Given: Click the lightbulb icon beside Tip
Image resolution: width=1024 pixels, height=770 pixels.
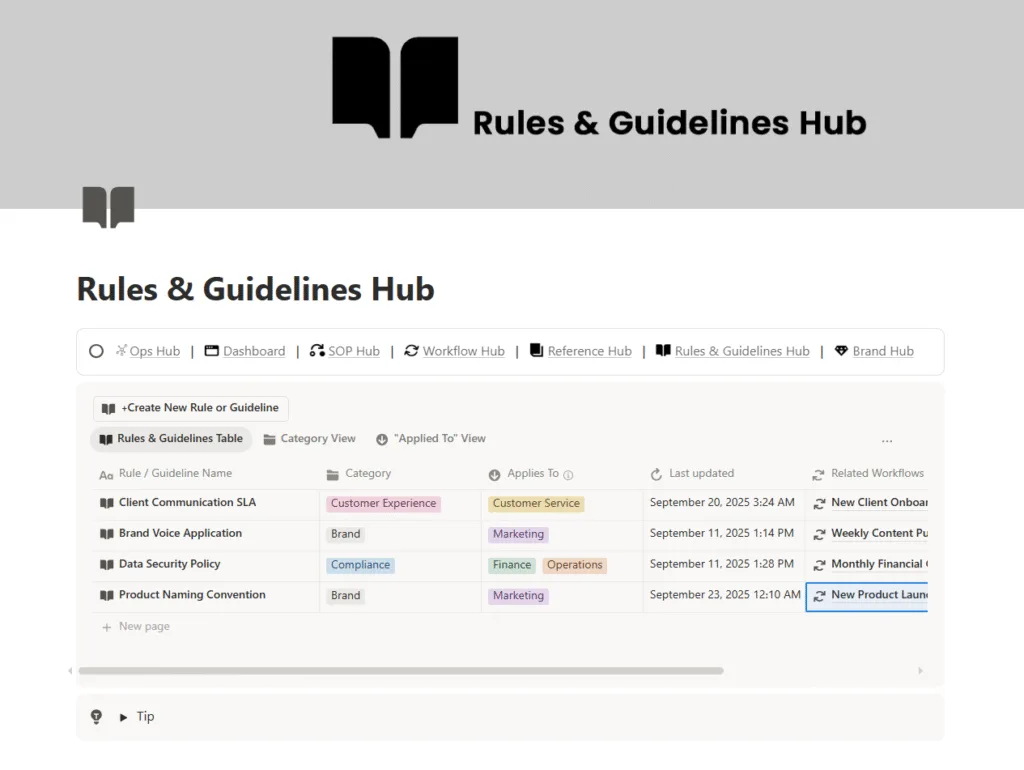Looking at the screenshot, I should pyautogui.click(x=97, y=716).
